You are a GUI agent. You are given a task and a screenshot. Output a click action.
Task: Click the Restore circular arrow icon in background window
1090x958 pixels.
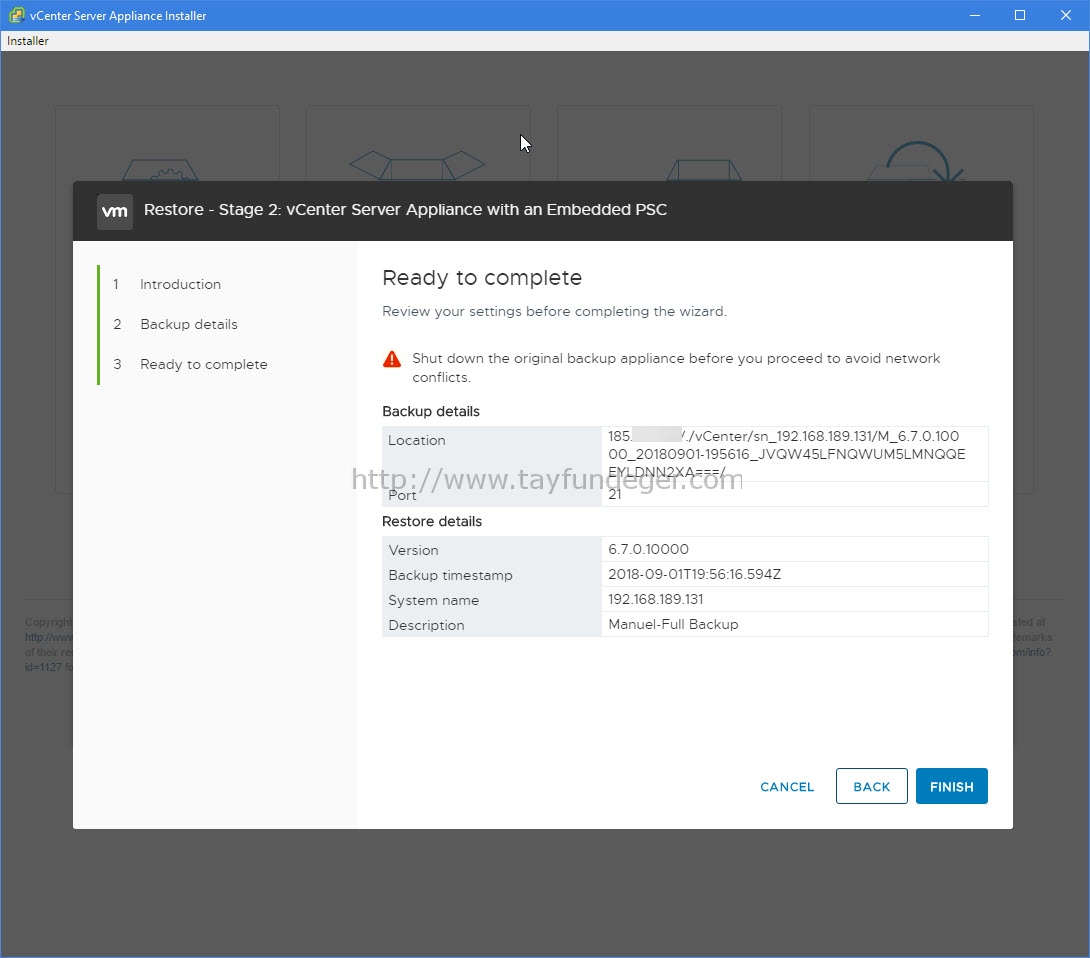pyautogui.click(x=918, y=161)
